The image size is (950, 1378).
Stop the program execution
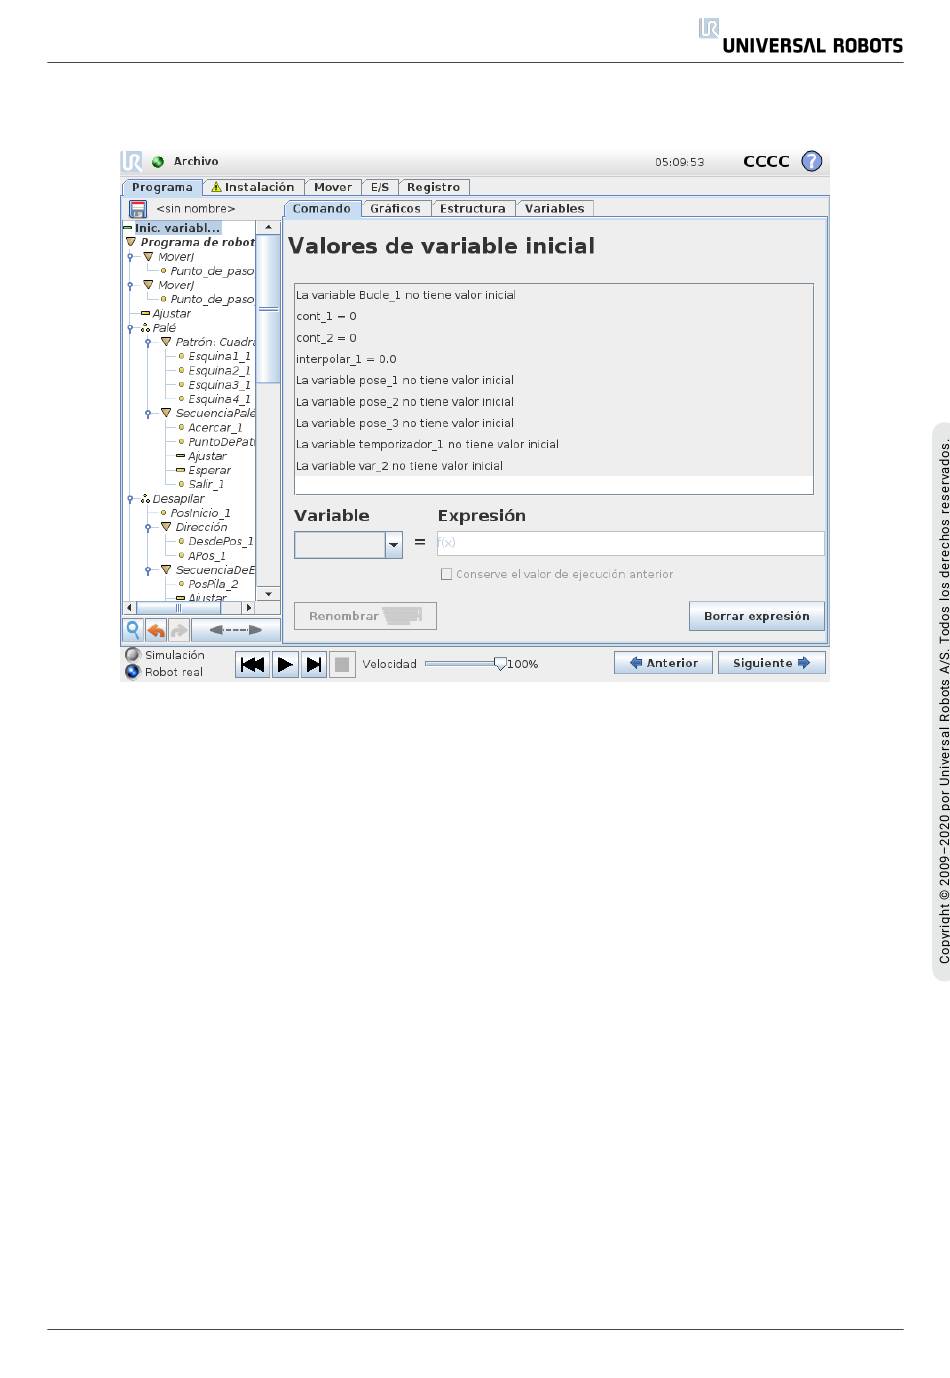(342, 664)
